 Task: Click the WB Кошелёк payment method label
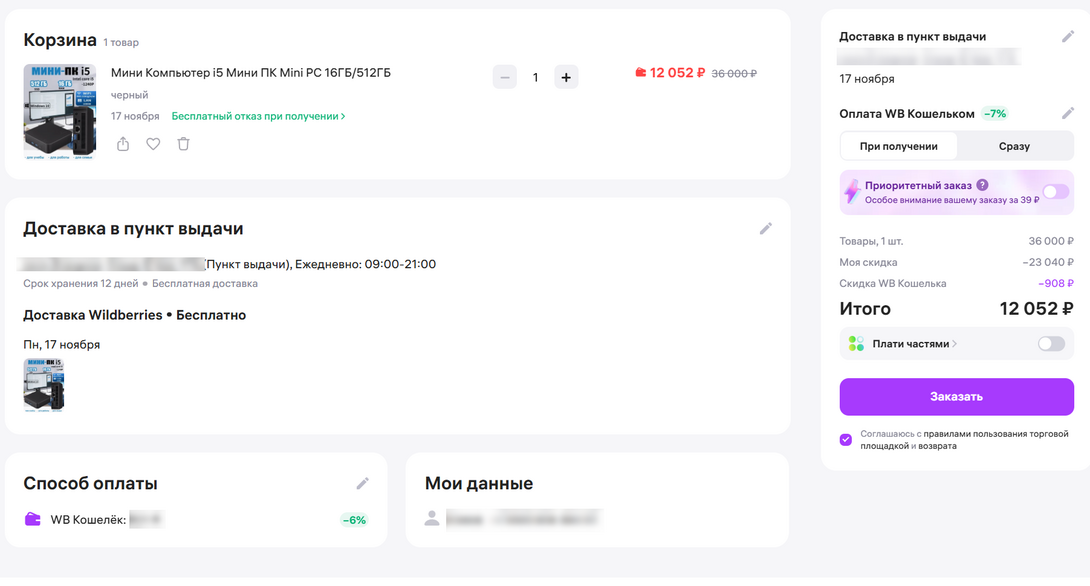point(88,520)
